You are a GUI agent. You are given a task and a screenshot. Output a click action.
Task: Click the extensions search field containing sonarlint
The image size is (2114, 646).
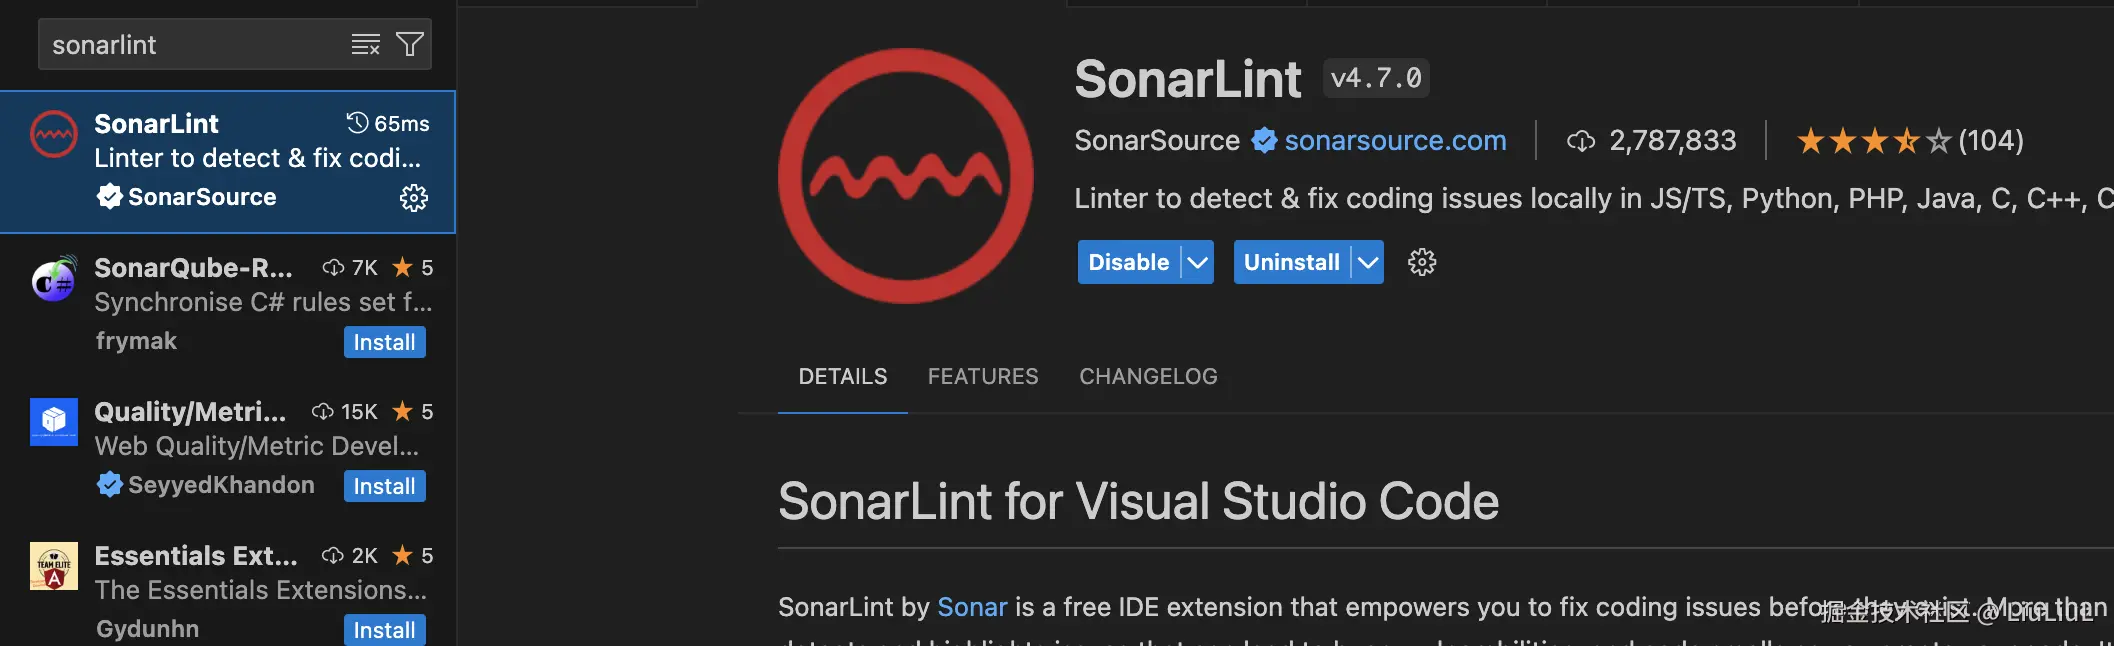click(190, 45)
